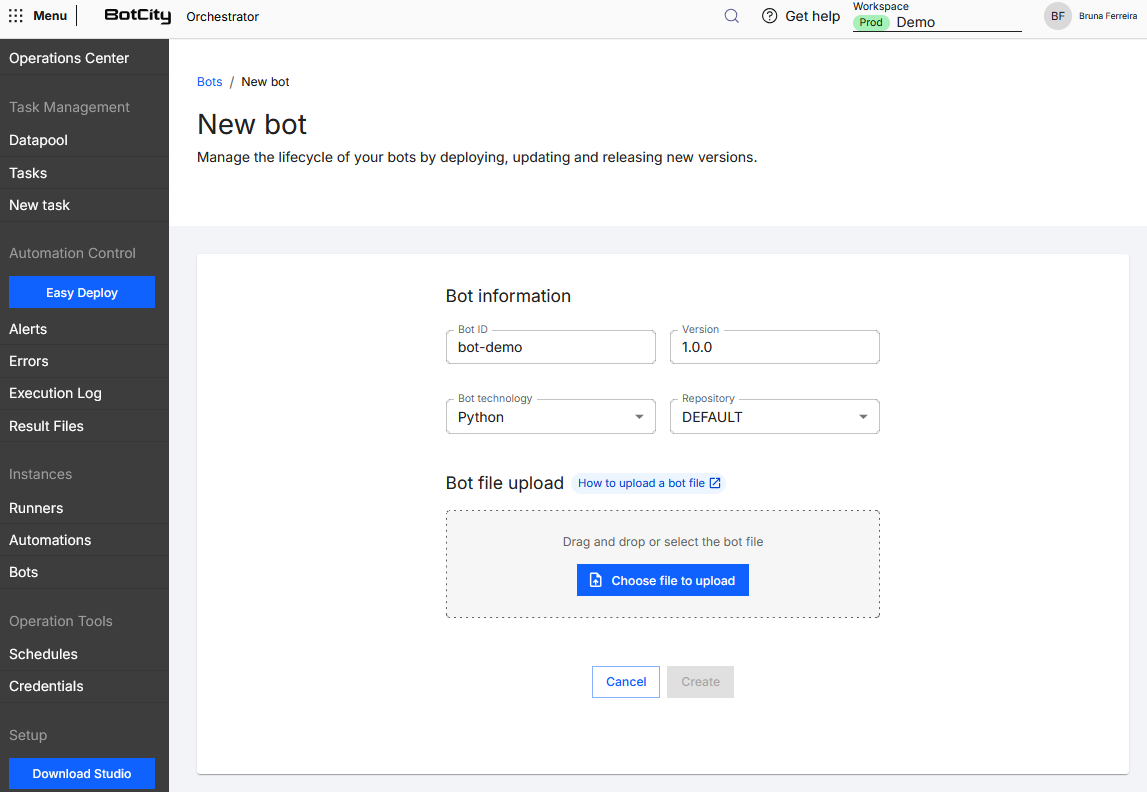Go to Automations in sidebar
This screenshot has height=792, width=1147.
(x=84, y=540)
